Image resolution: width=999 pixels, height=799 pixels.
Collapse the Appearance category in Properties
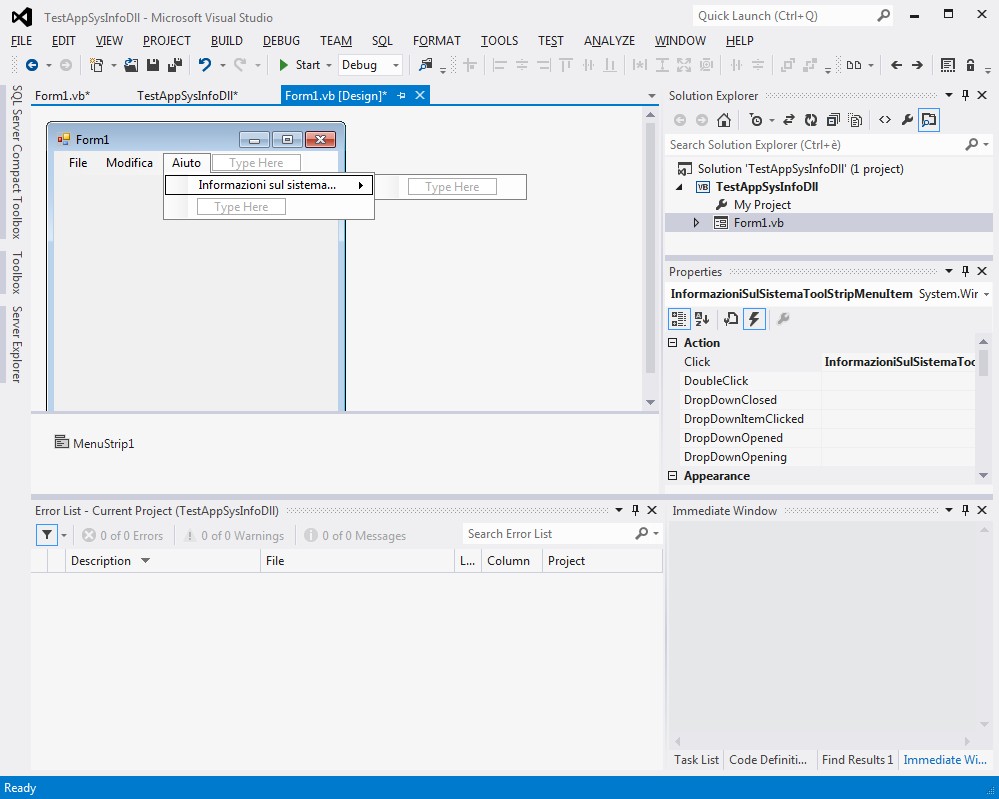(672, 476)
